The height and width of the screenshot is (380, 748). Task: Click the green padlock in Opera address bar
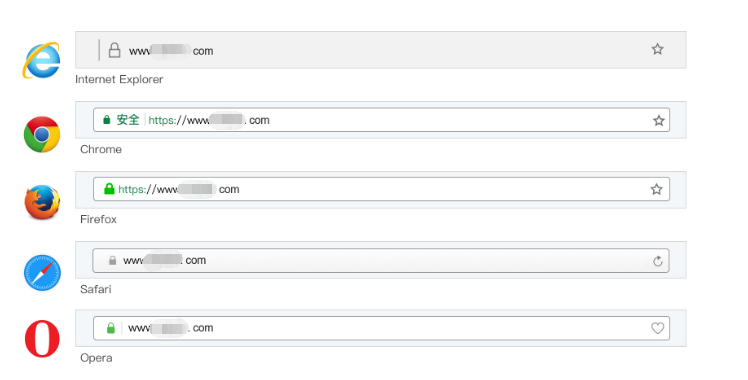click(111, 328)
